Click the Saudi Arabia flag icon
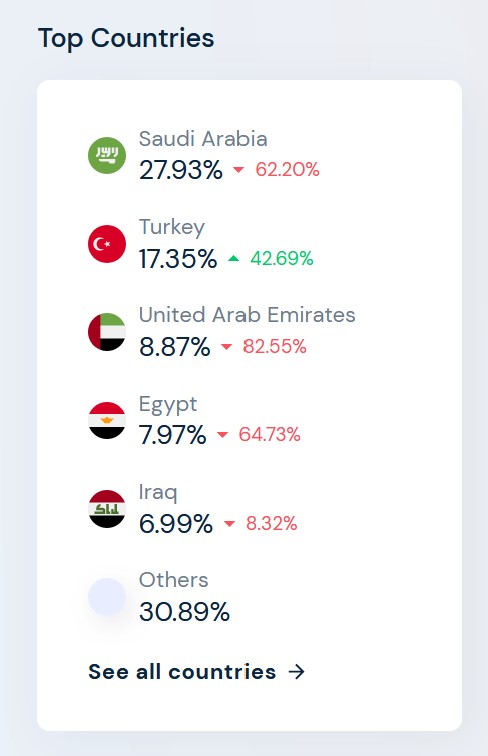The height and width of the screenshot is (756, 488). tap(107, 155)
